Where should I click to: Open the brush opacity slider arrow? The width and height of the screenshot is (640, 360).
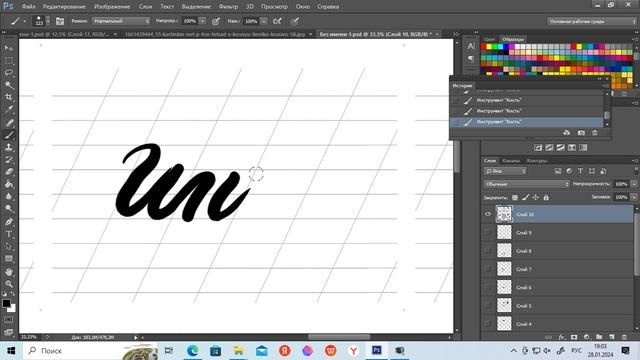202,21
